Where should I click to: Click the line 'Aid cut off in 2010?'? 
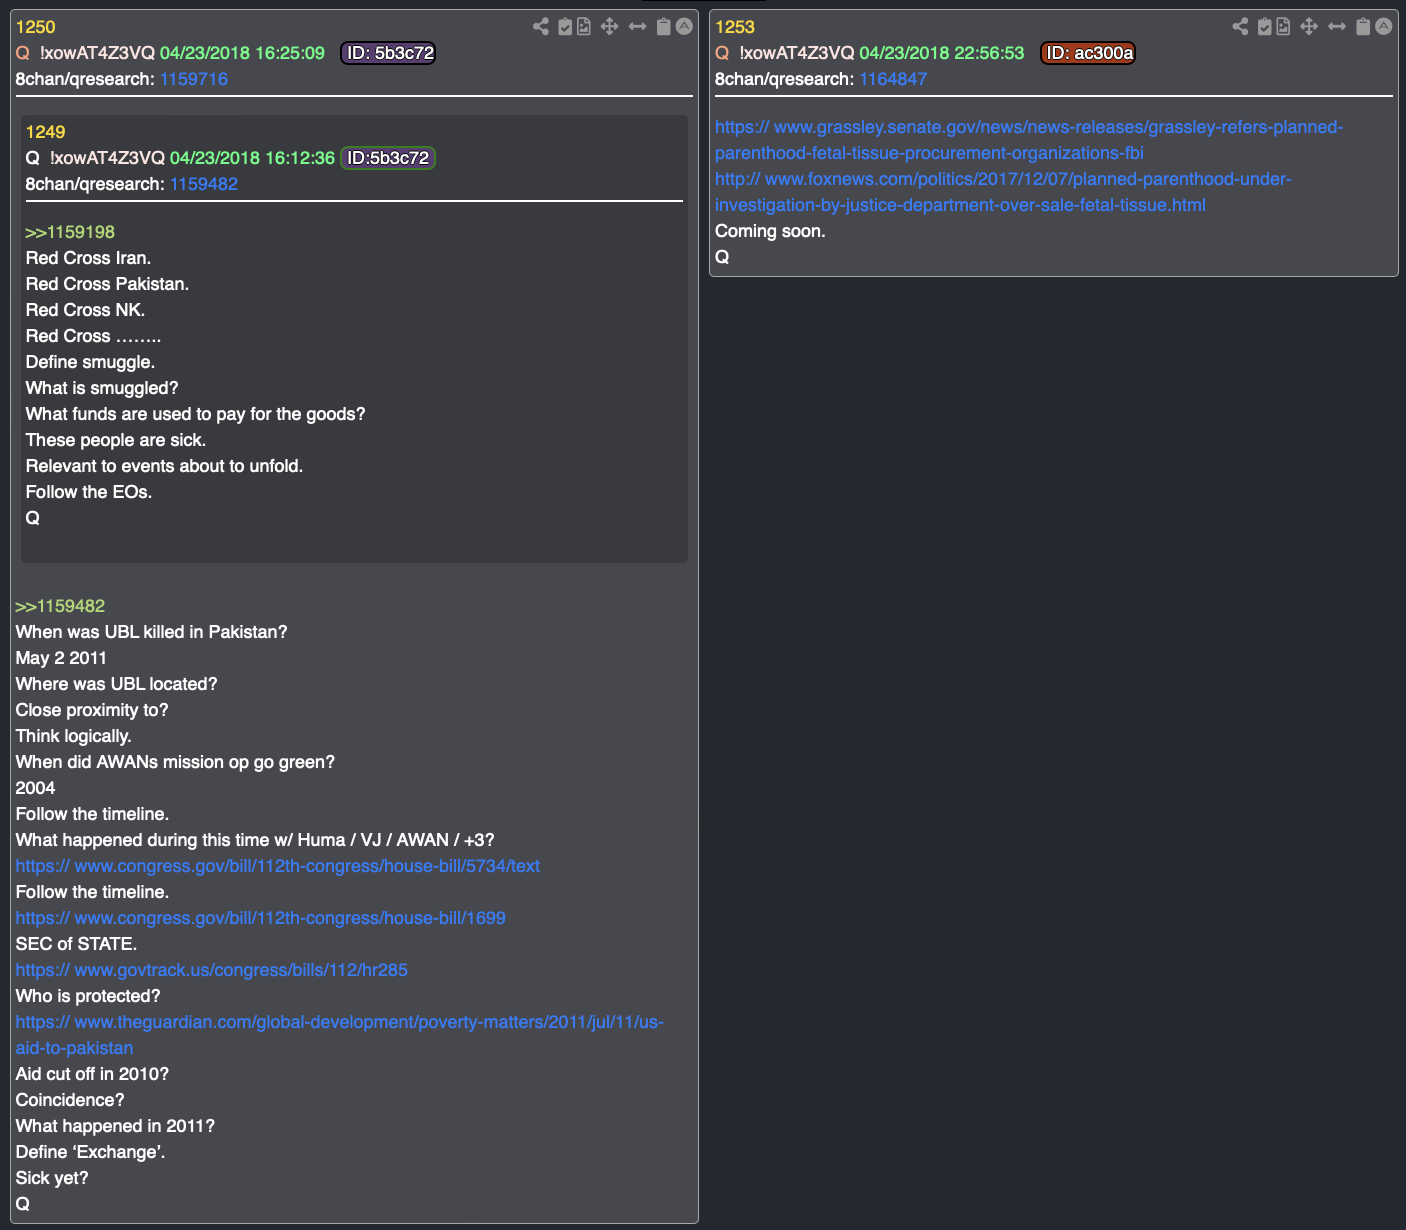point(92,1074)
